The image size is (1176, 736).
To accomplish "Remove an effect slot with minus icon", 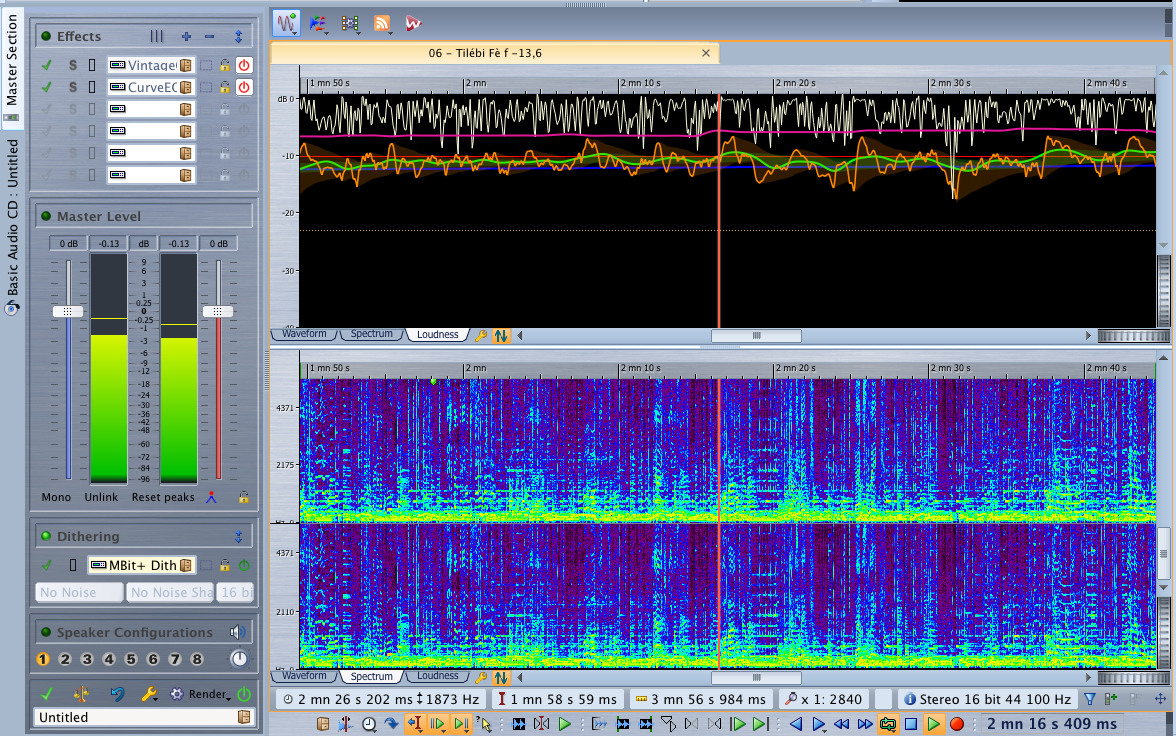I will tap(209, 36).
